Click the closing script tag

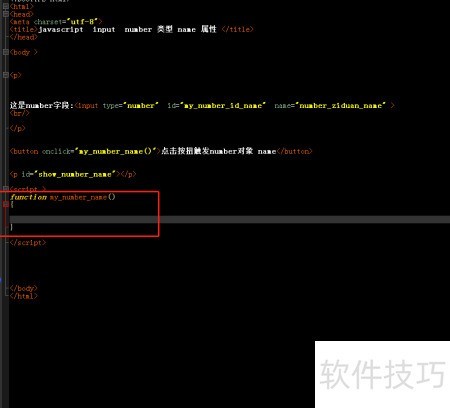pos(28,243)
